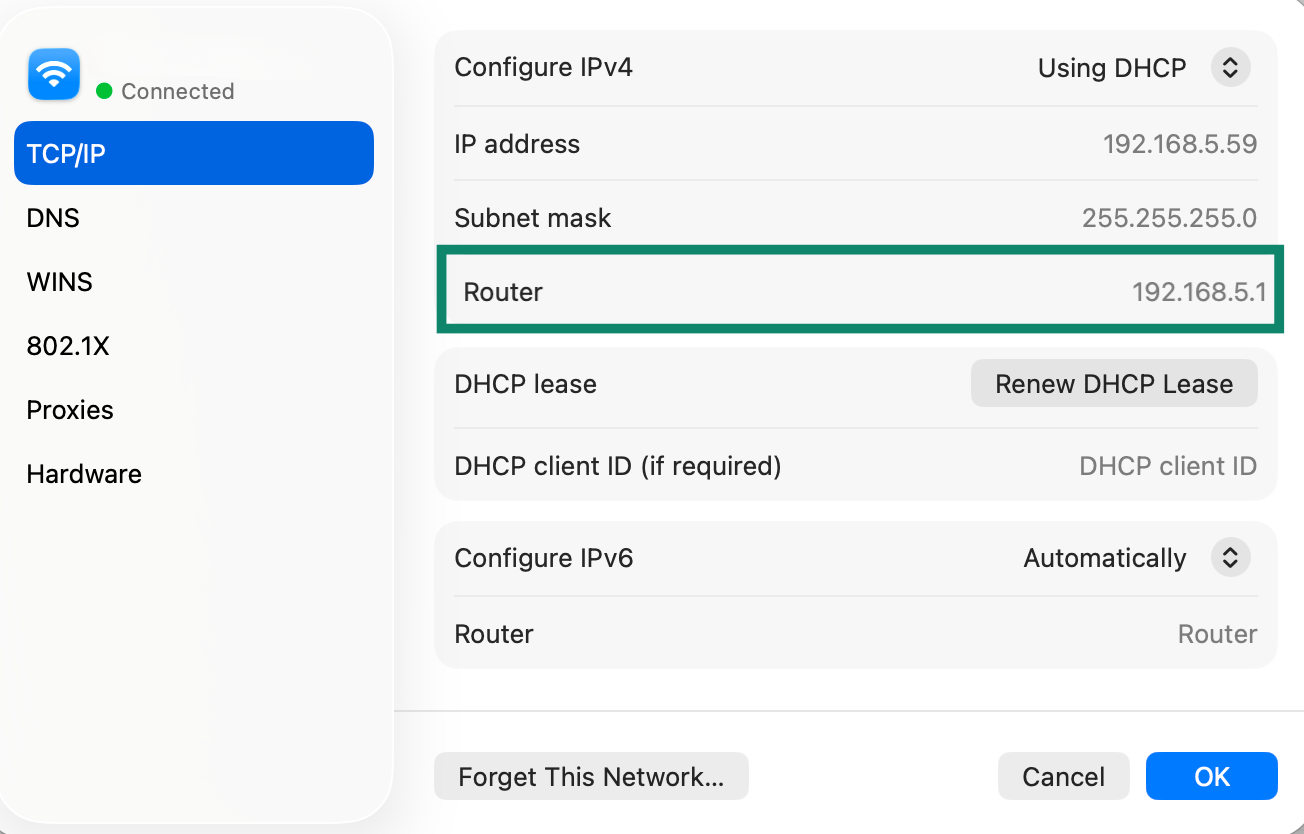1304x834 pixels.
Task: Click the highlighted Router address 192.168.5.1
Action: click(1199, 292)
